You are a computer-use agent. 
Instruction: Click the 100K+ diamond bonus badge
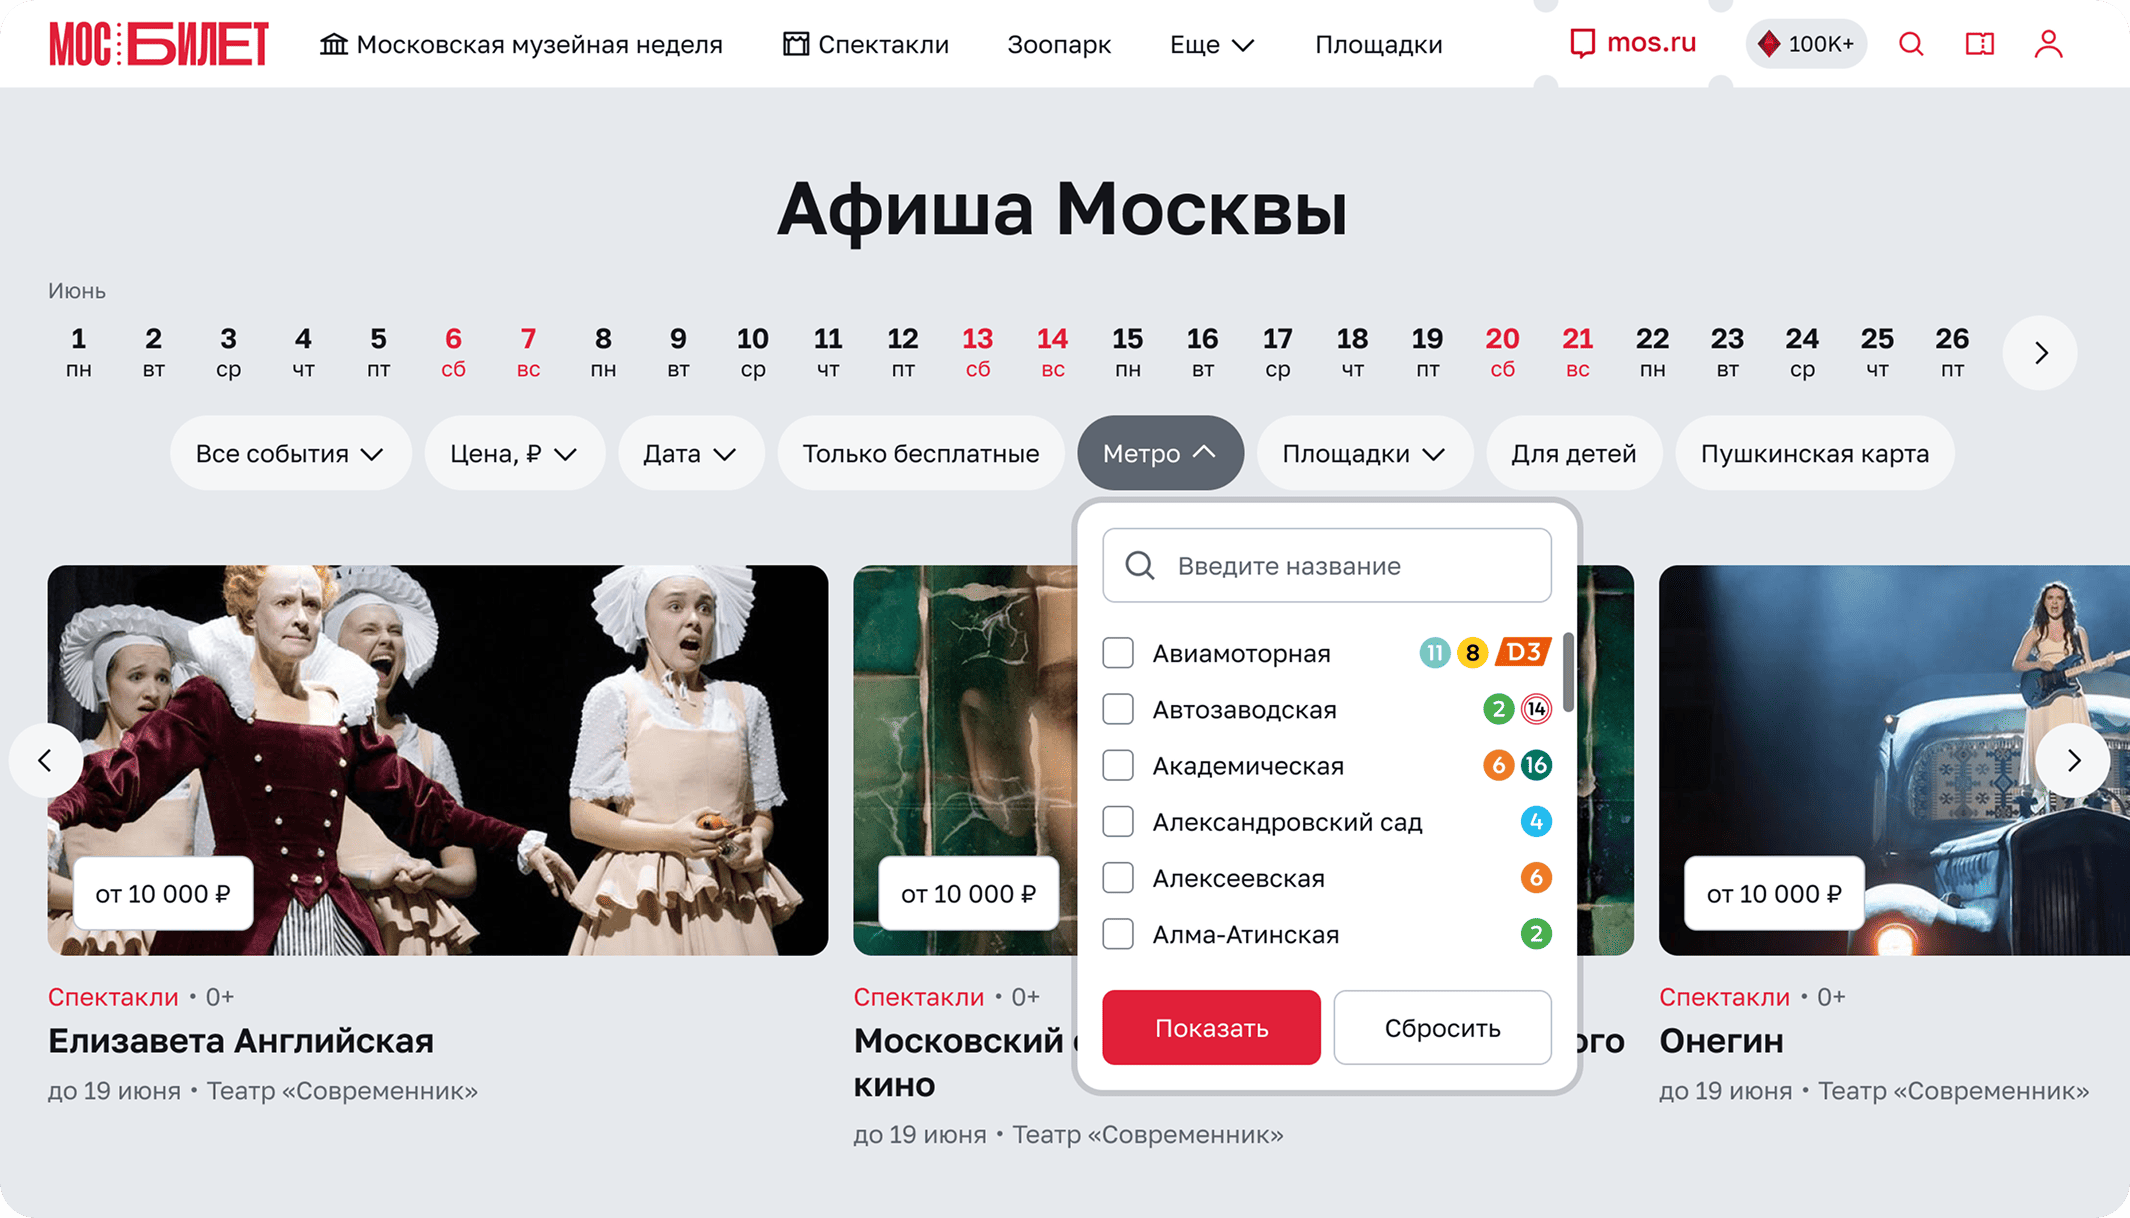point(1806,44)
